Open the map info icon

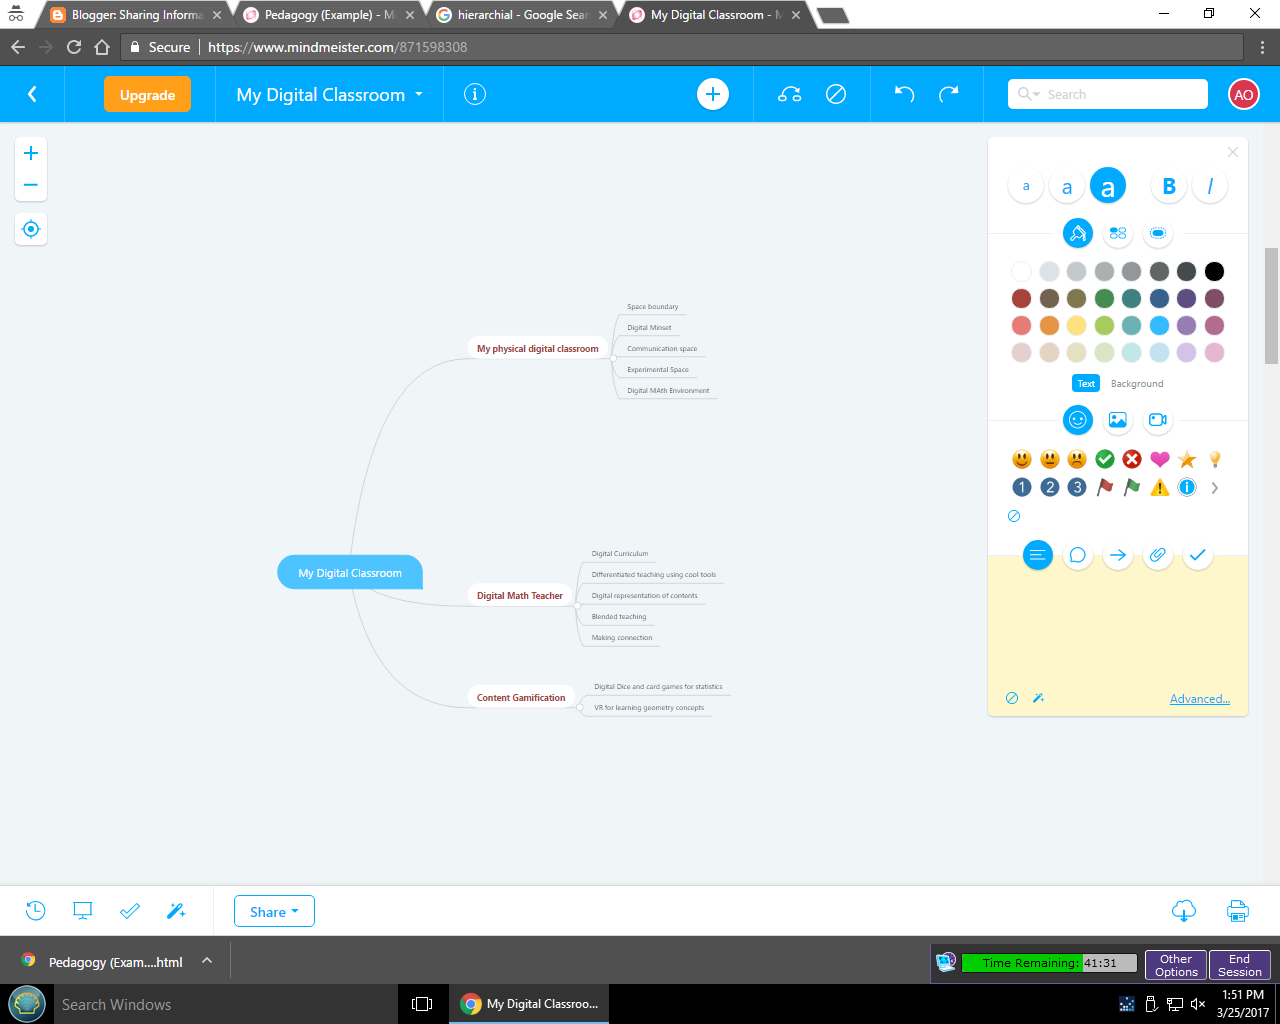point(475,94)
